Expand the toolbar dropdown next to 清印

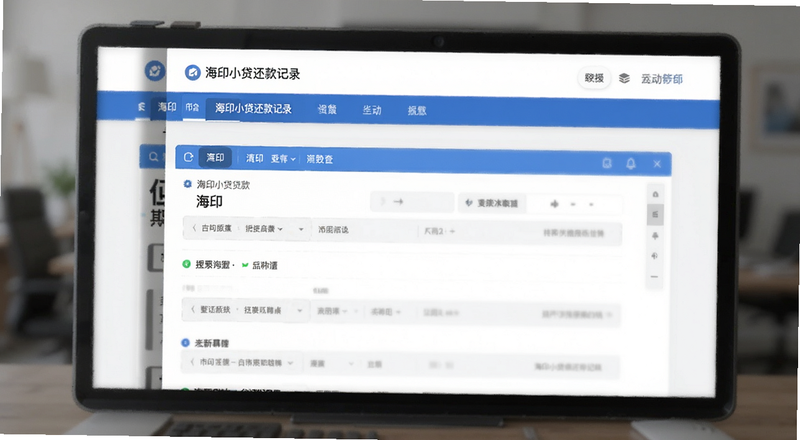click(283, 159)
